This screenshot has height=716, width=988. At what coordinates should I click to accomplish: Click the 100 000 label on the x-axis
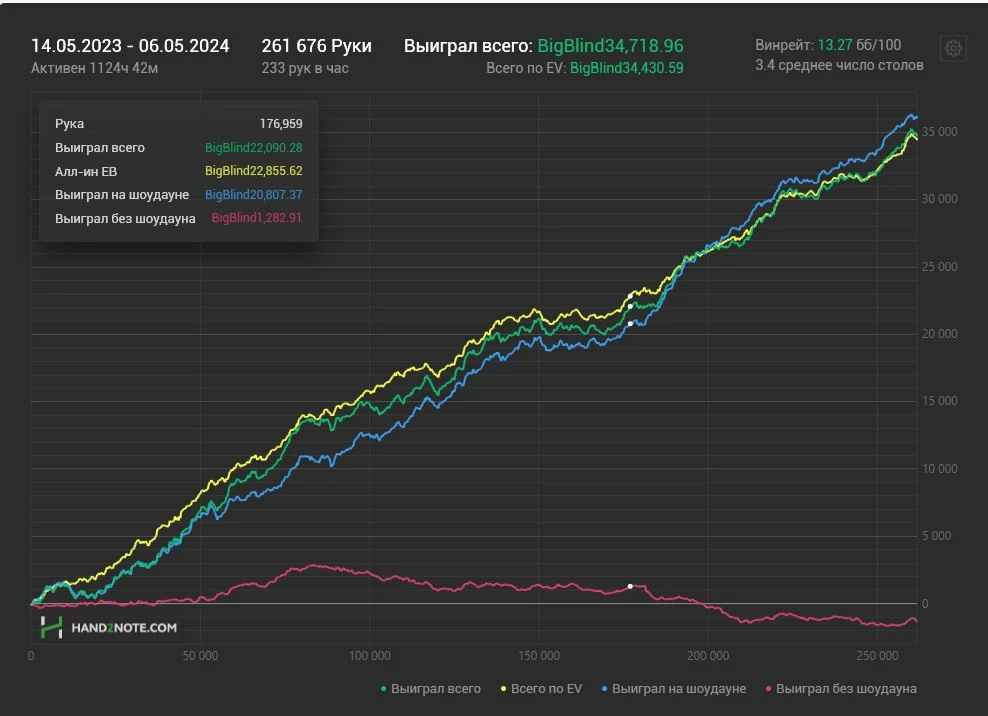click(x=369, y=657)
